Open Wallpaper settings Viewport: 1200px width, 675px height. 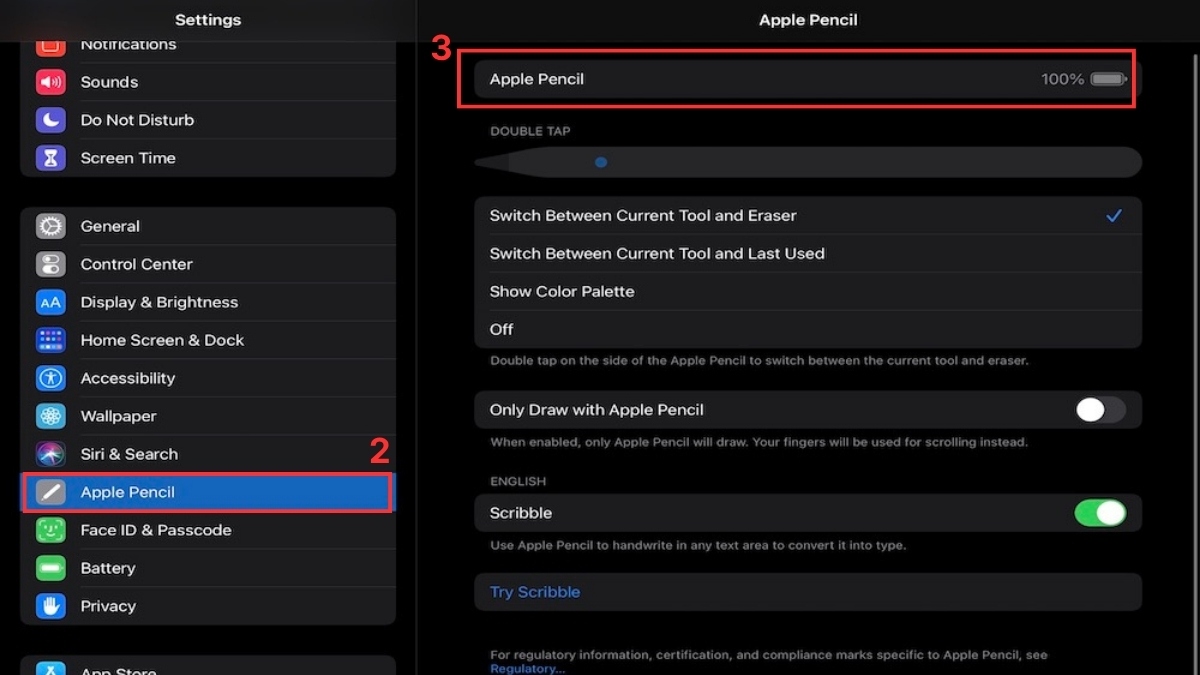pyautogui.click(x=208, y=416)
